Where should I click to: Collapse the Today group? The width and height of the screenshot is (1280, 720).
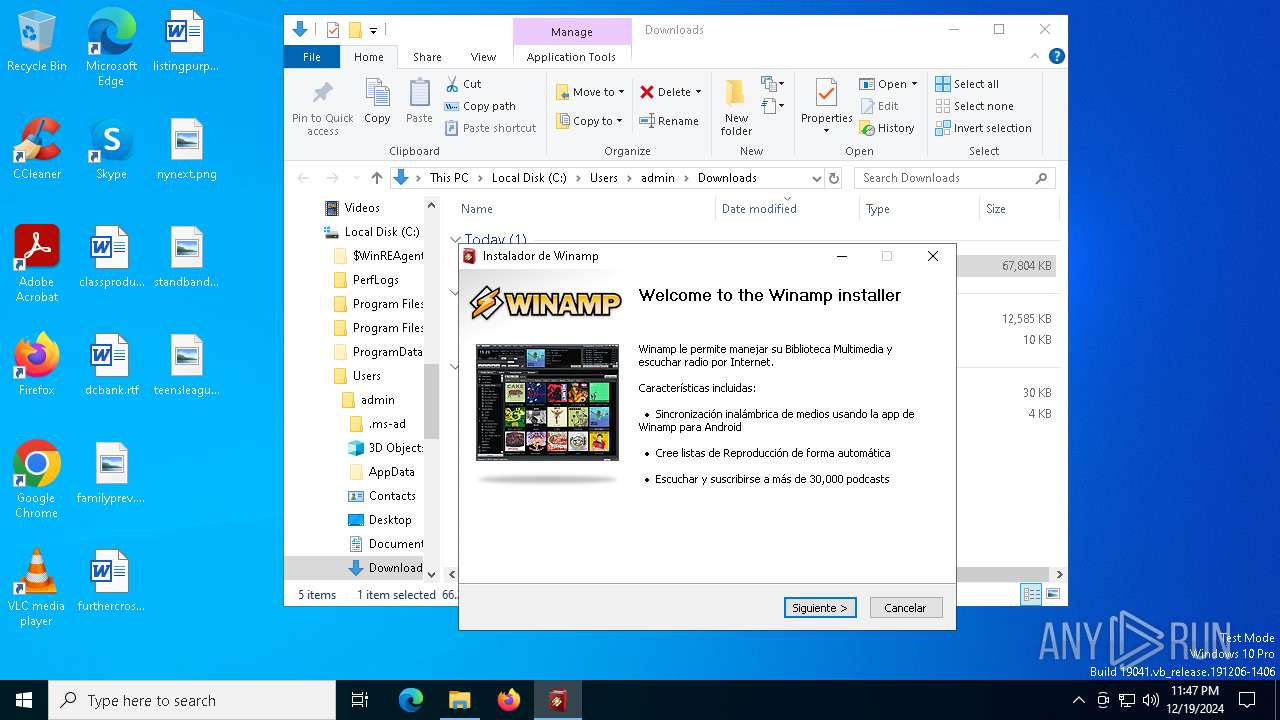[456, 240]
